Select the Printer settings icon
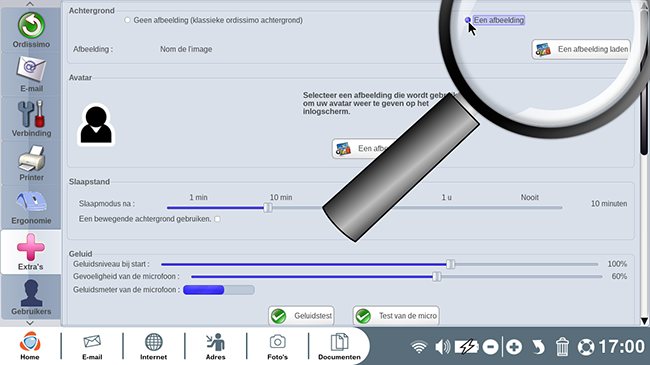 (31, 163)
